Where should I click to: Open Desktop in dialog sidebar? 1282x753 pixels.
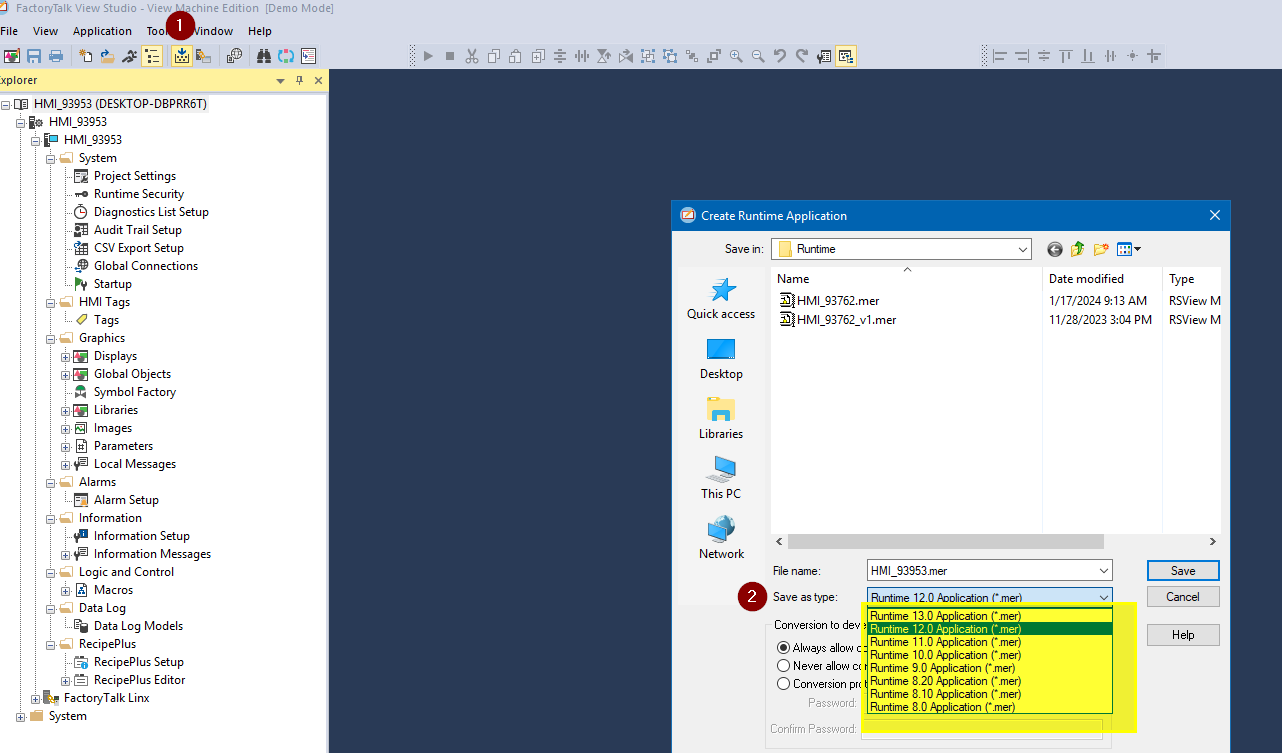coord(721,359)
